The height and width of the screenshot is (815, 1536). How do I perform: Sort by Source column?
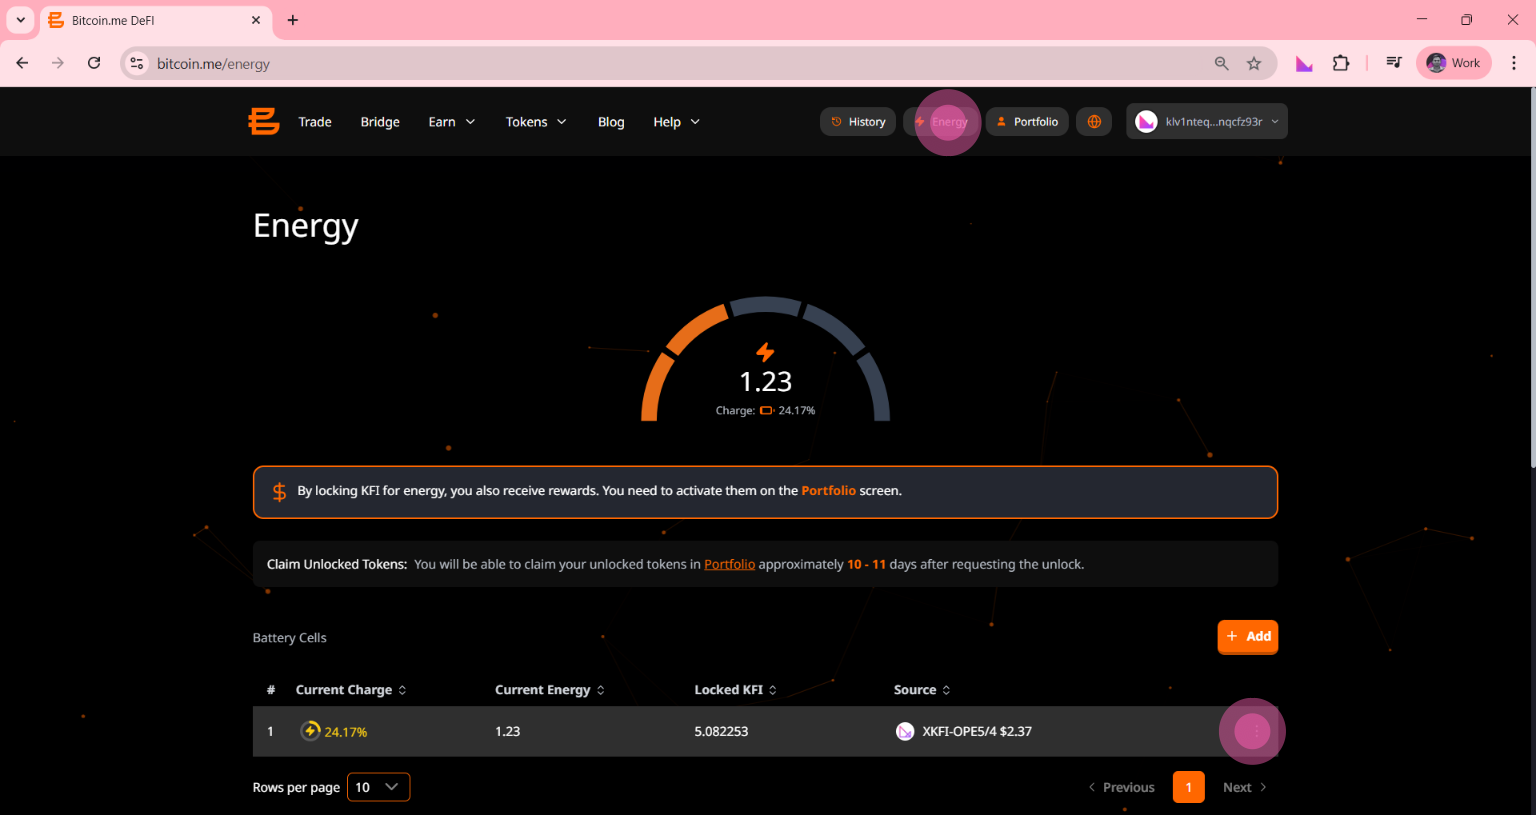point(922,690)
